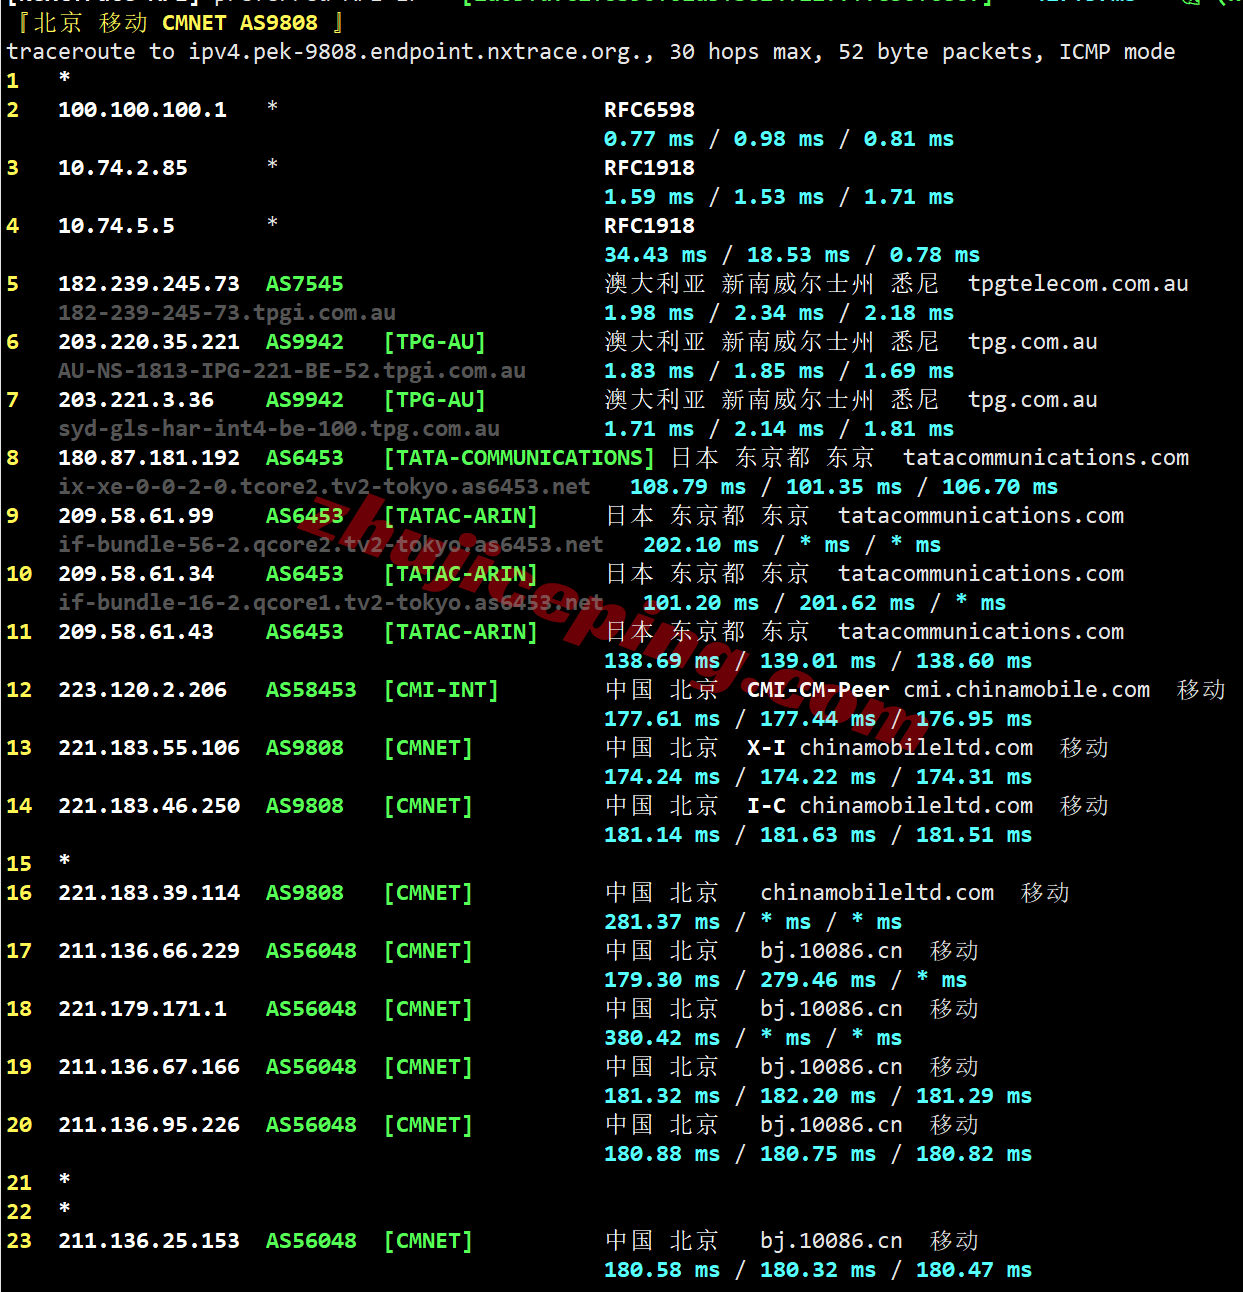This screenshot has height=1292, width=1243.
Task: Select IP 221.183.39.114 on hop 16
Action: [x=149, y=893]
